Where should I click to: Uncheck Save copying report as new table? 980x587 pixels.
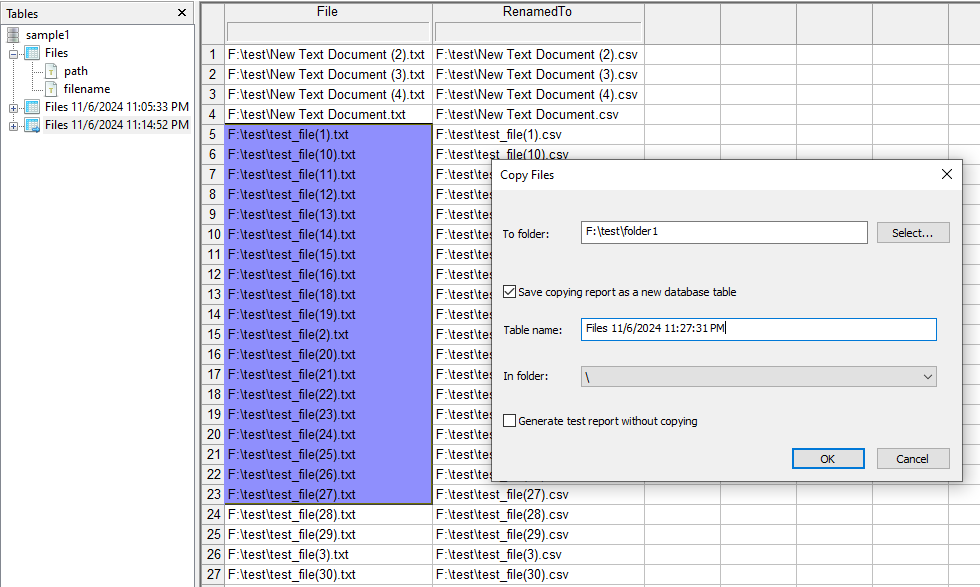coord(510,292)
